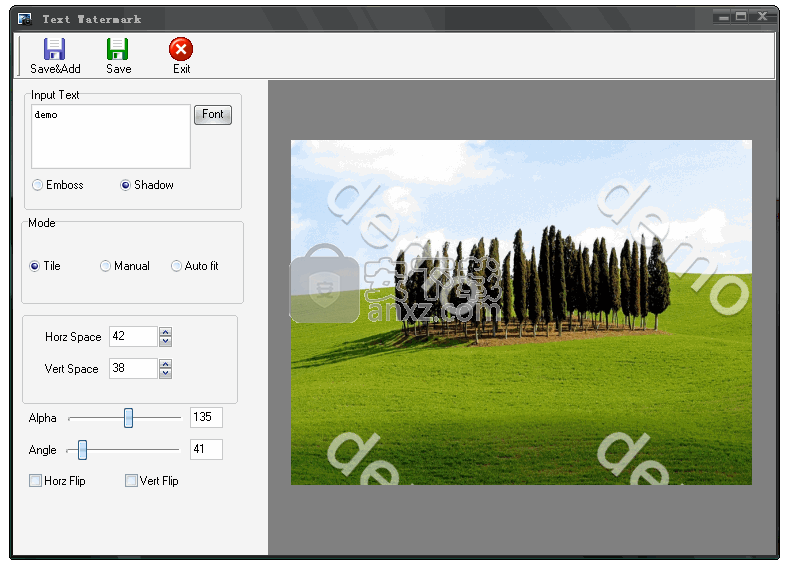The width and height of the screenshot is (795, 569).
Task: Close the Text Watermark window
Action: point(763,16)
